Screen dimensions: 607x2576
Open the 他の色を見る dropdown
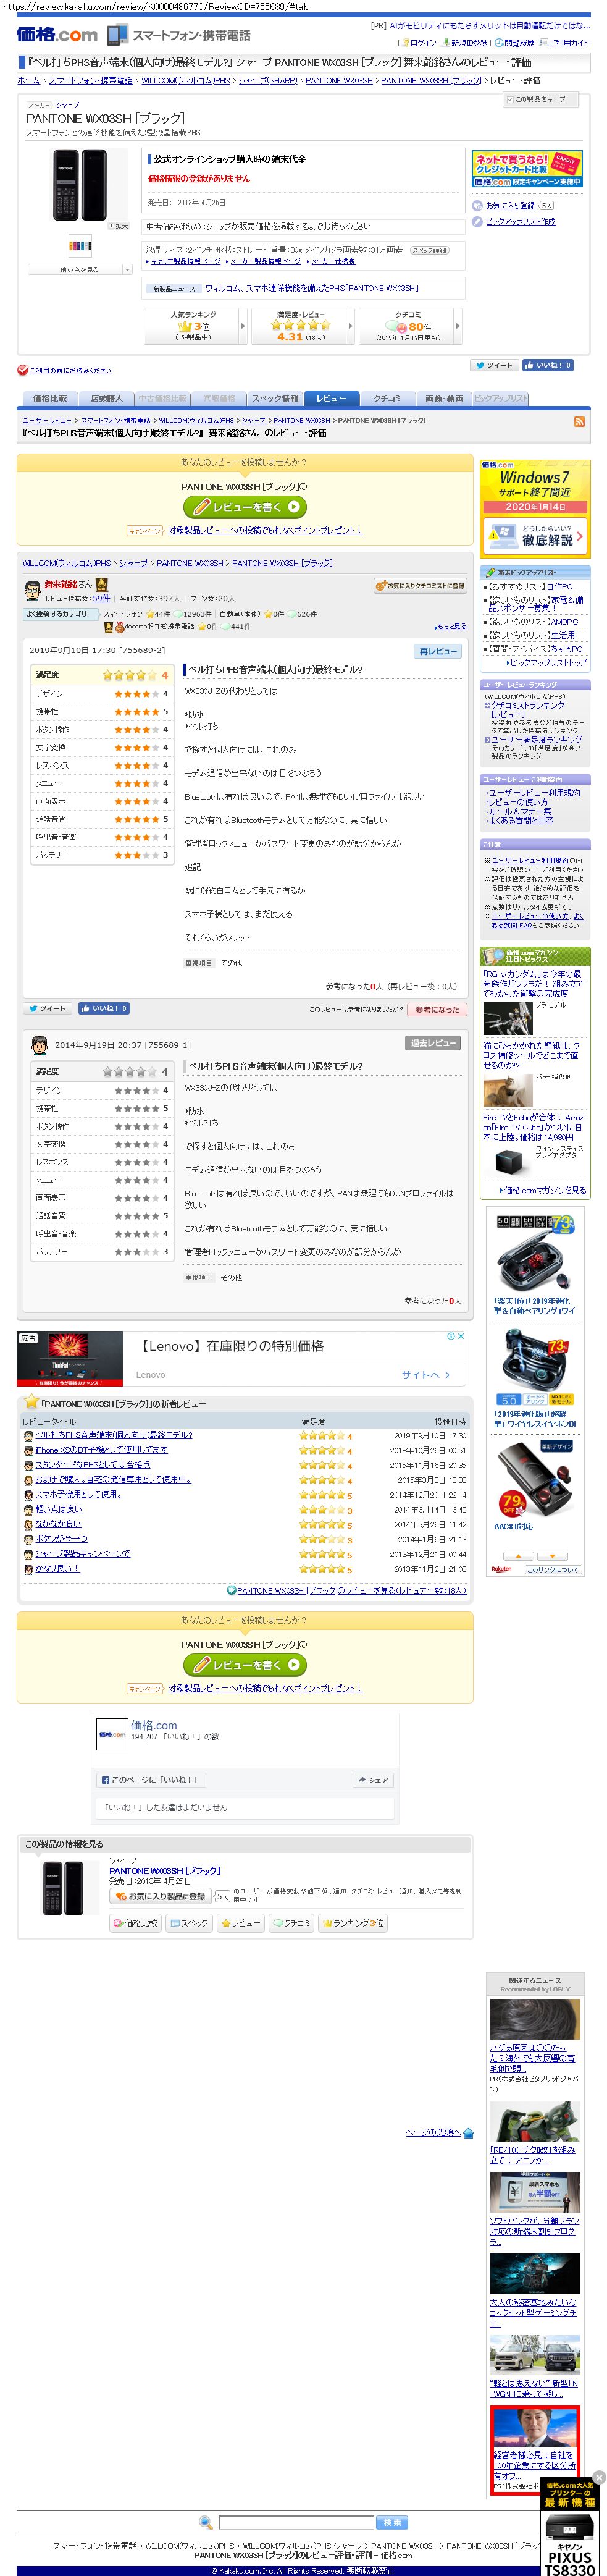click(x=80, y=269)
